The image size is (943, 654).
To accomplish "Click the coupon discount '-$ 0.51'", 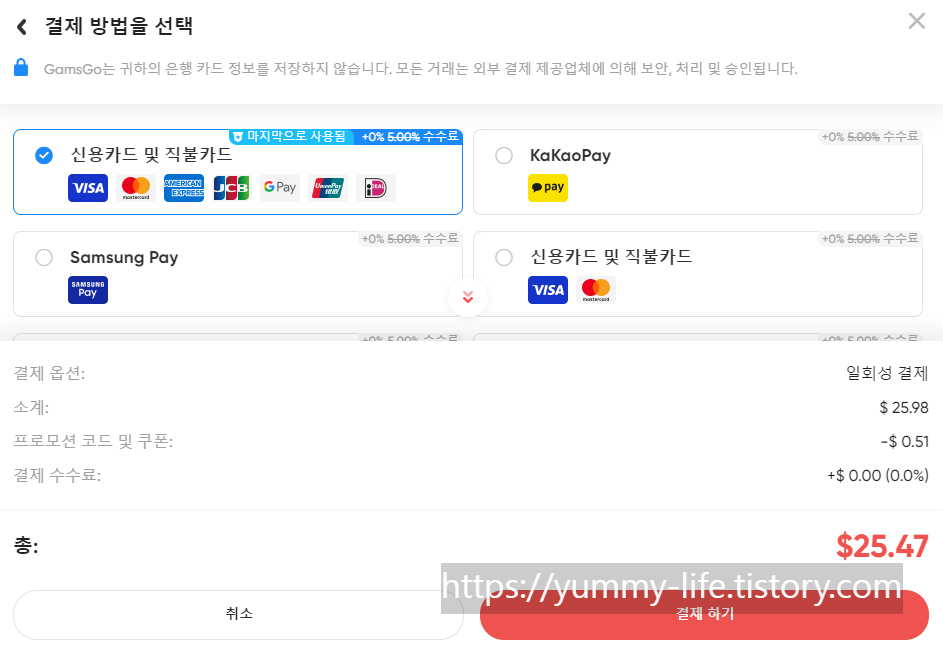I will click(905, 442).
